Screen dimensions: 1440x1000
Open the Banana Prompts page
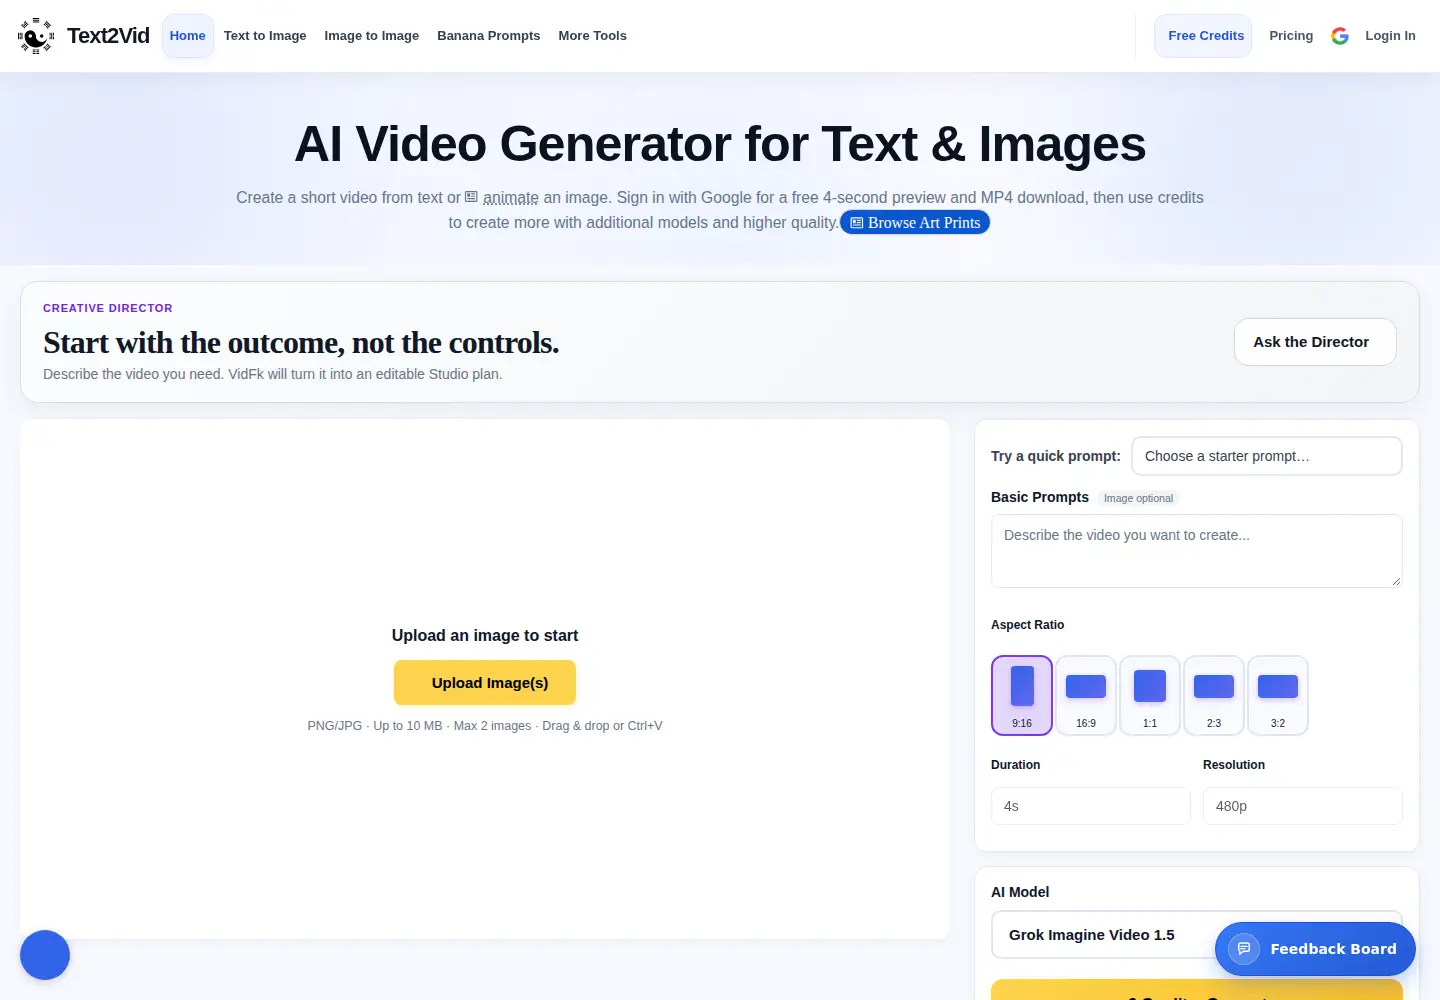489,36
